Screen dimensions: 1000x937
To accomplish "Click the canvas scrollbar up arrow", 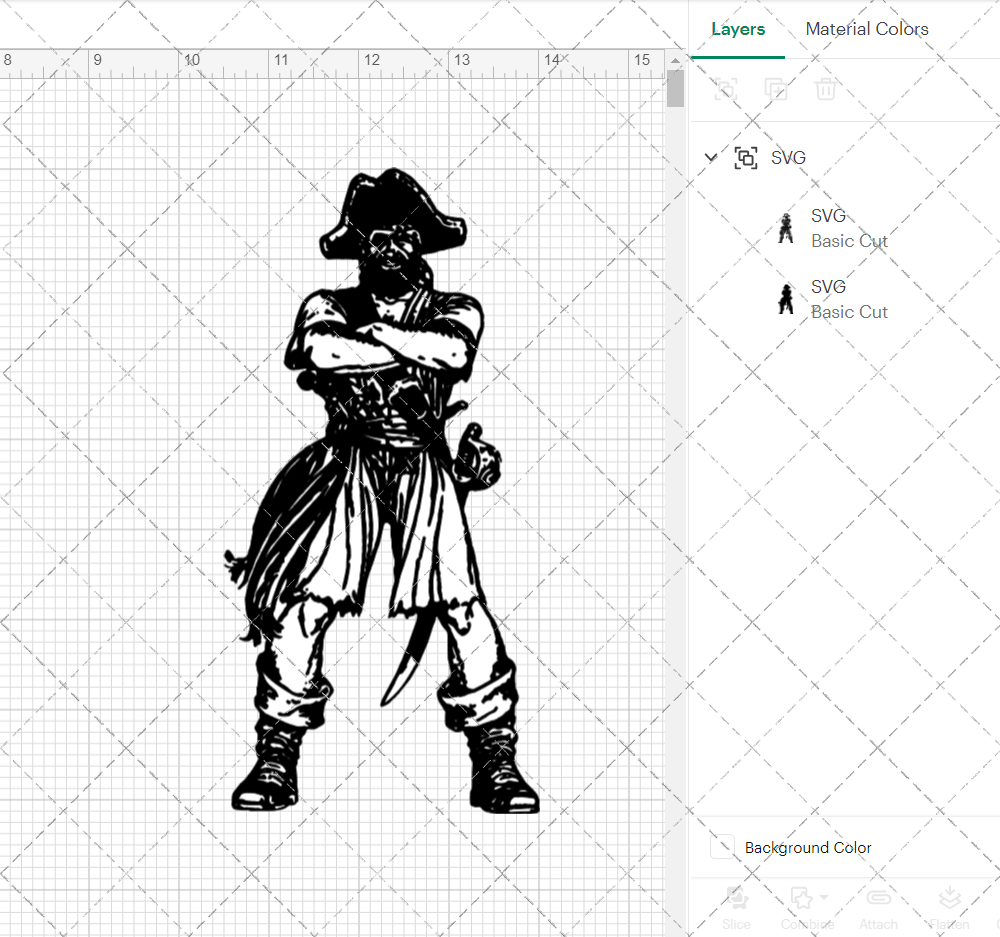I will 675,61.
